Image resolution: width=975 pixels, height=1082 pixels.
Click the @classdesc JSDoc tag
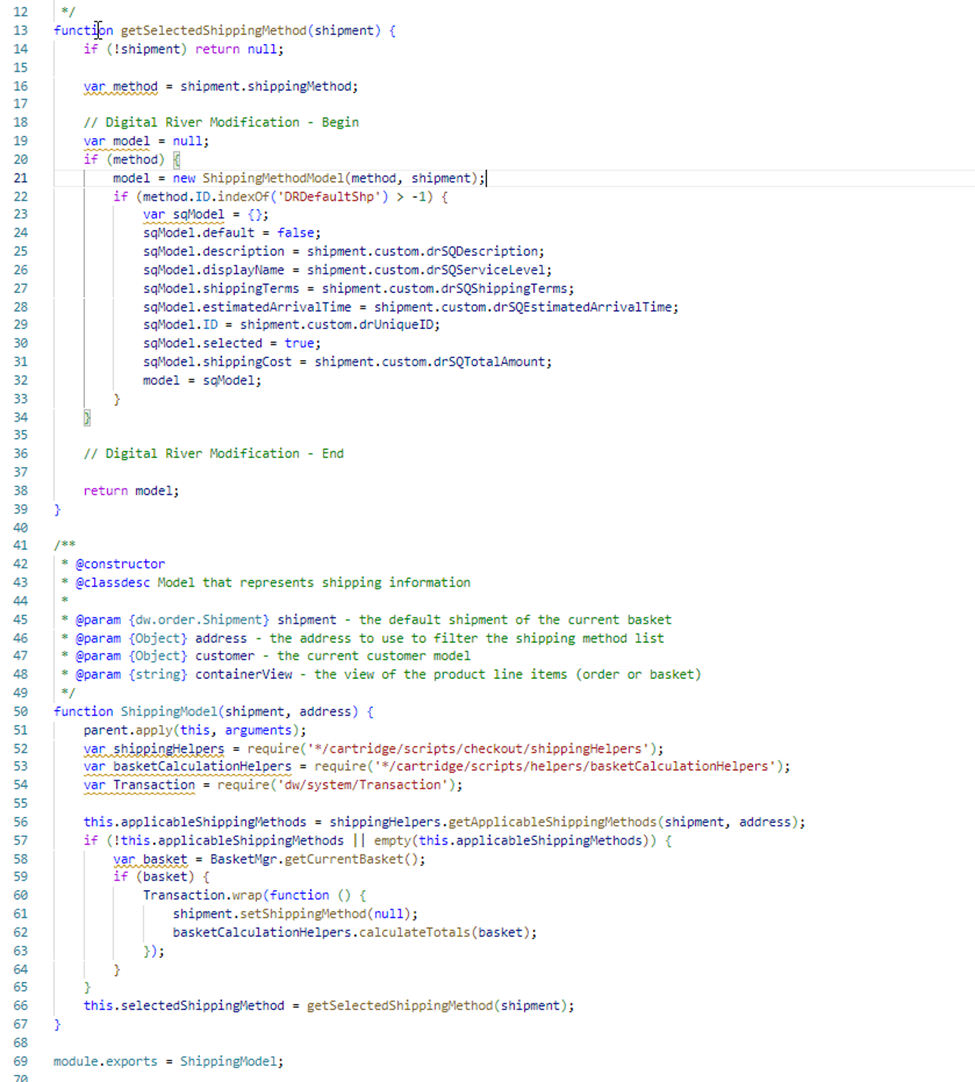coord(105,583)
